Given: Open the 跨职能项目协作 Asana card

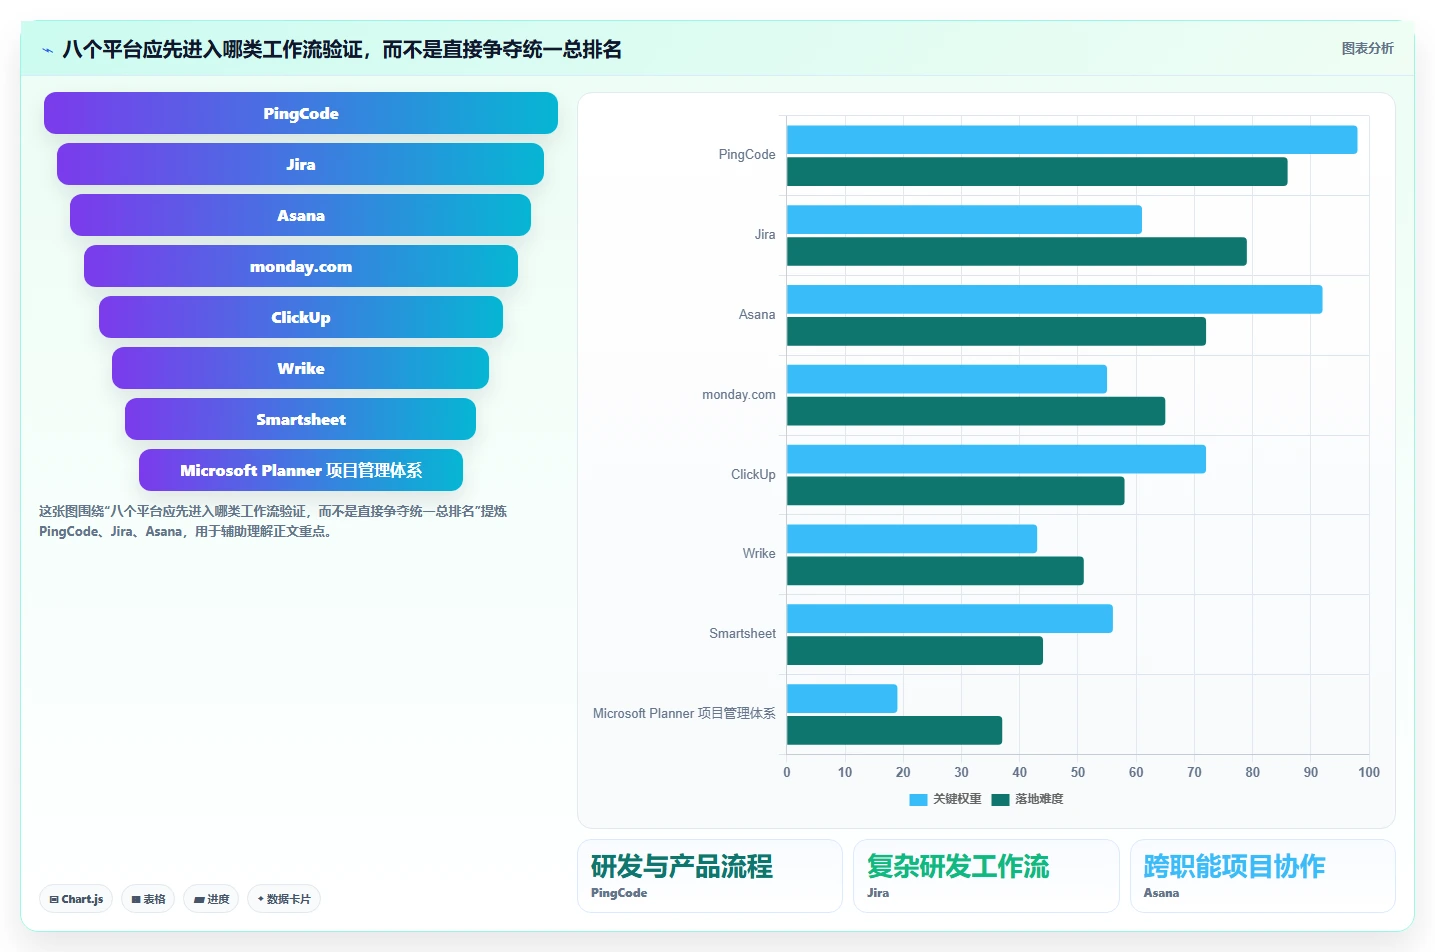Looking at the screenshot, I should coord(1263,876).
